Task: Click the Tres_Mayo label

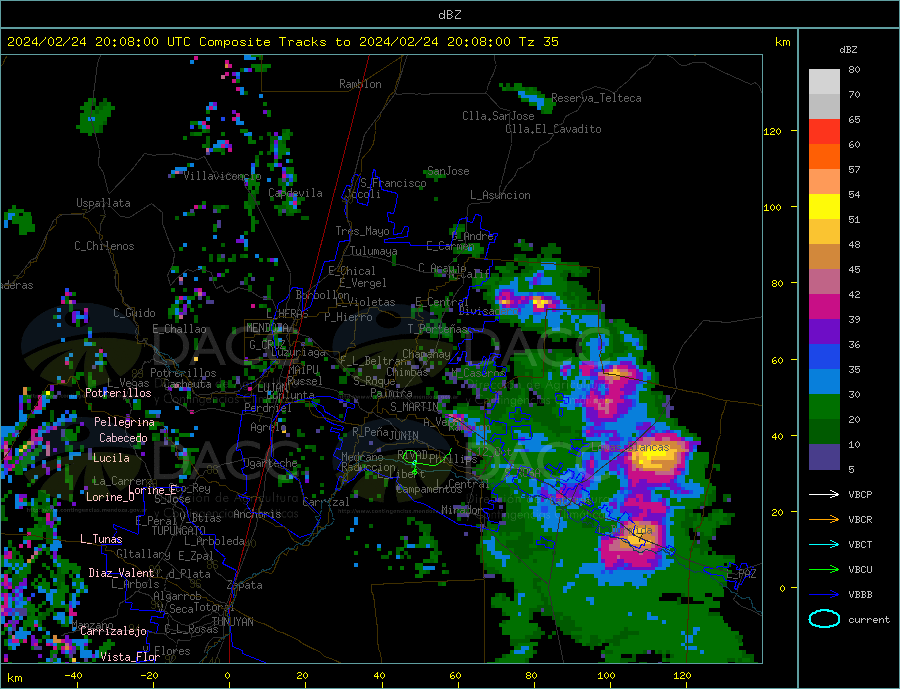Action: pos(363,231)
